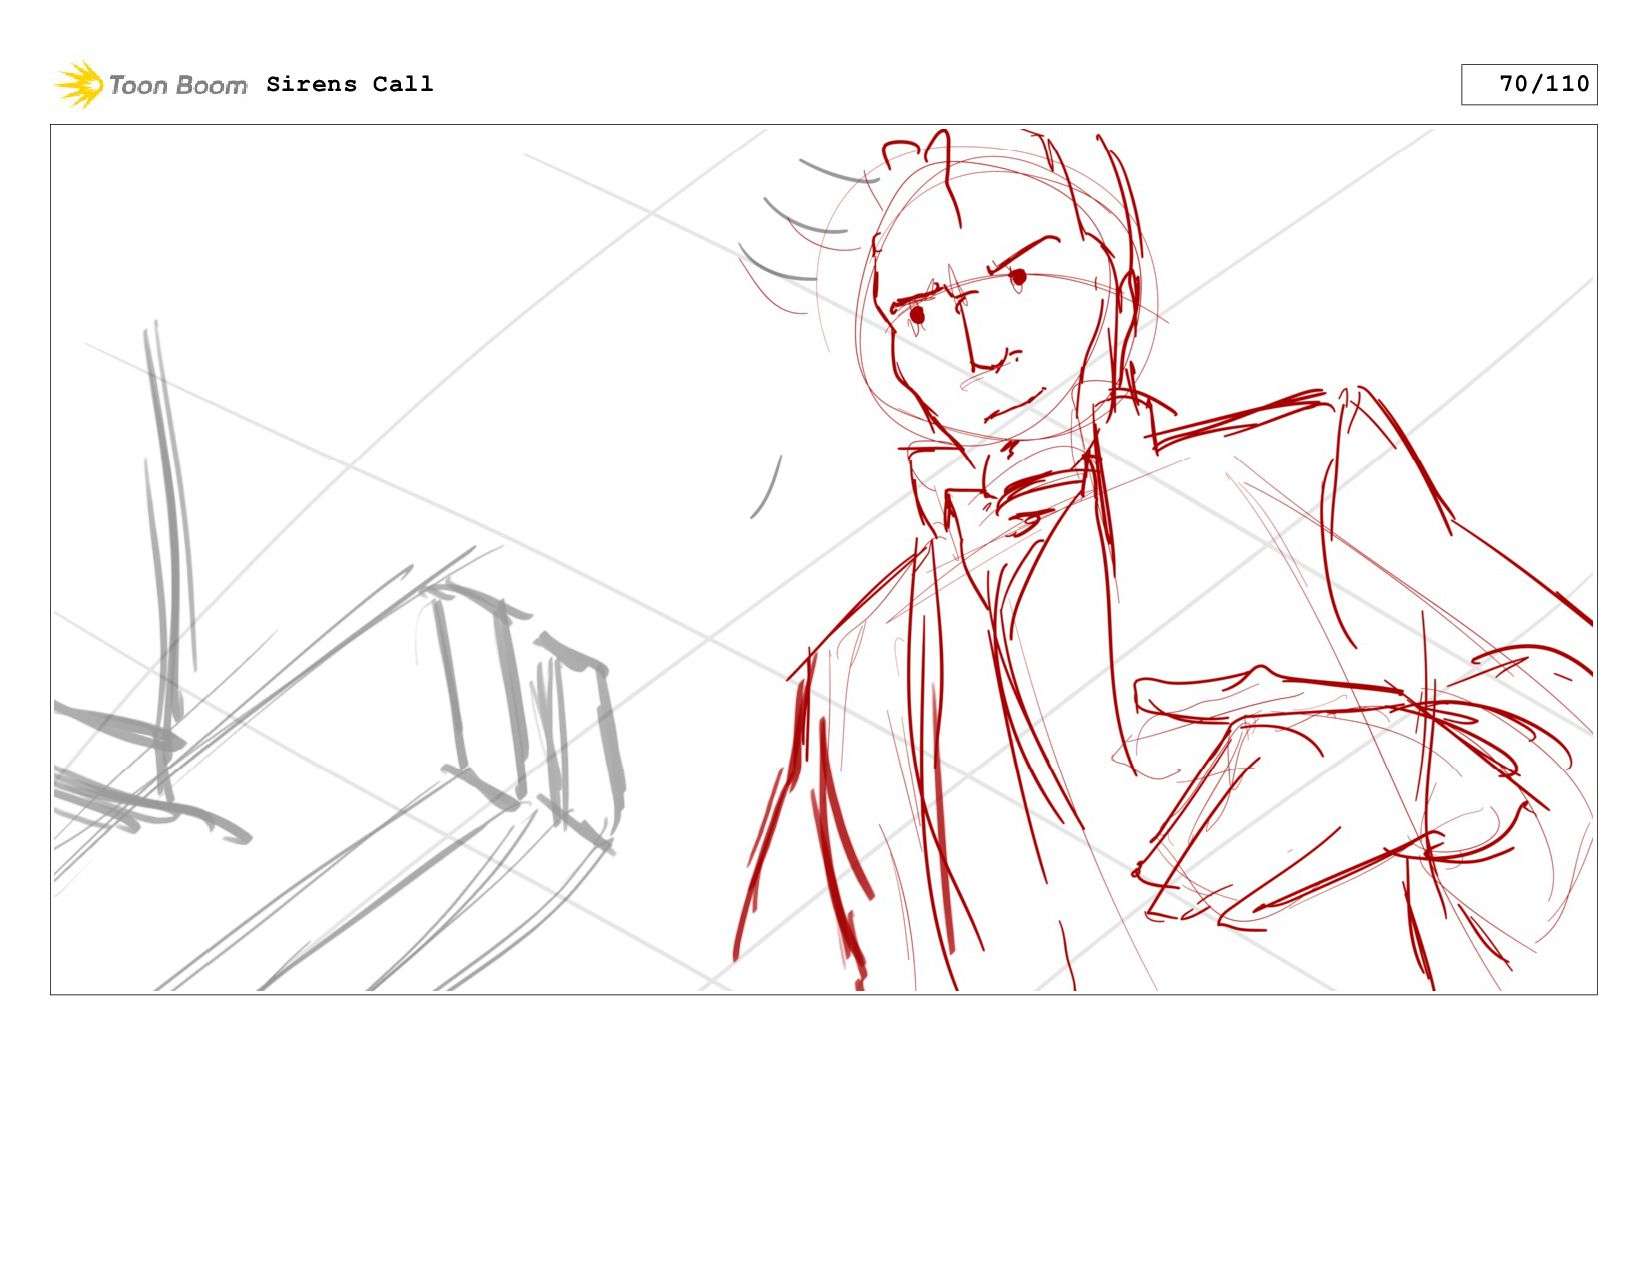The height and width of the screenshot is (1275, 1650).
Task: Click the storyboard panel sketch
Action: tap(823, 559)
